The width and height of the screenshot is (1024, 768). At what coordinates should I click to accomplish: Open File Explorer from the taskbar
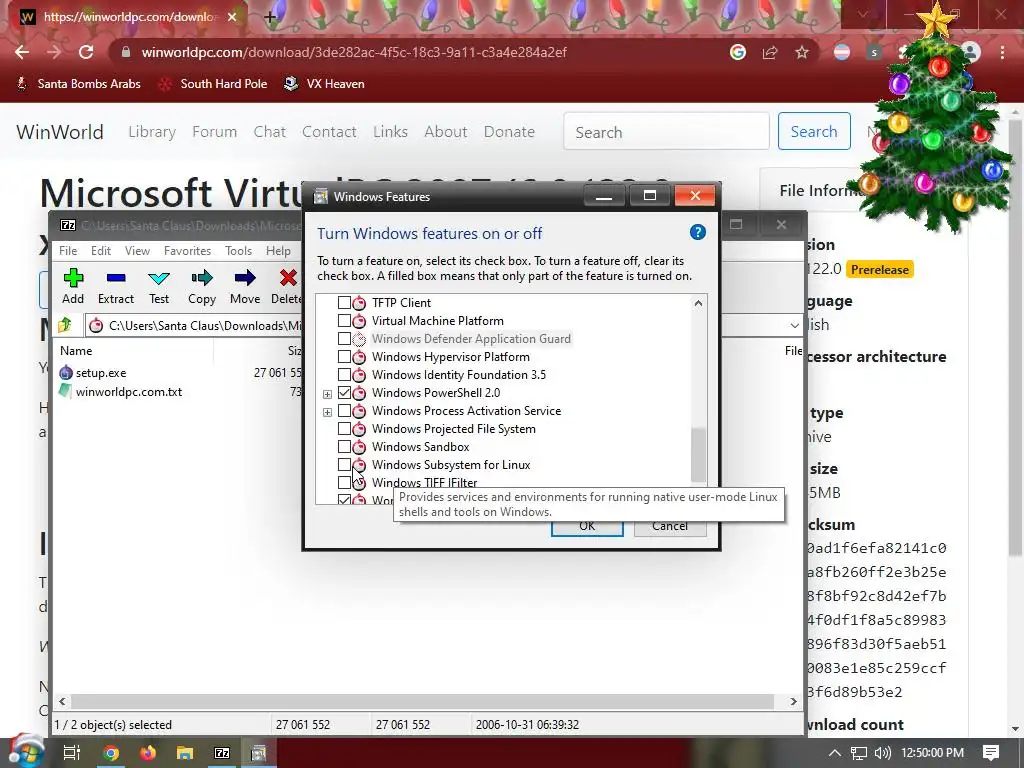[185, 753]
